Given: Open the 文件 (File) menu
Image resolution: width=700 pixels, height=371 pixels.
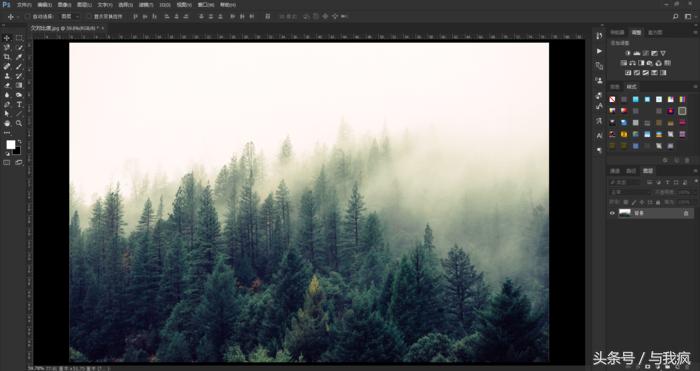Looking at the screenshot, I should tap(24, 5).
